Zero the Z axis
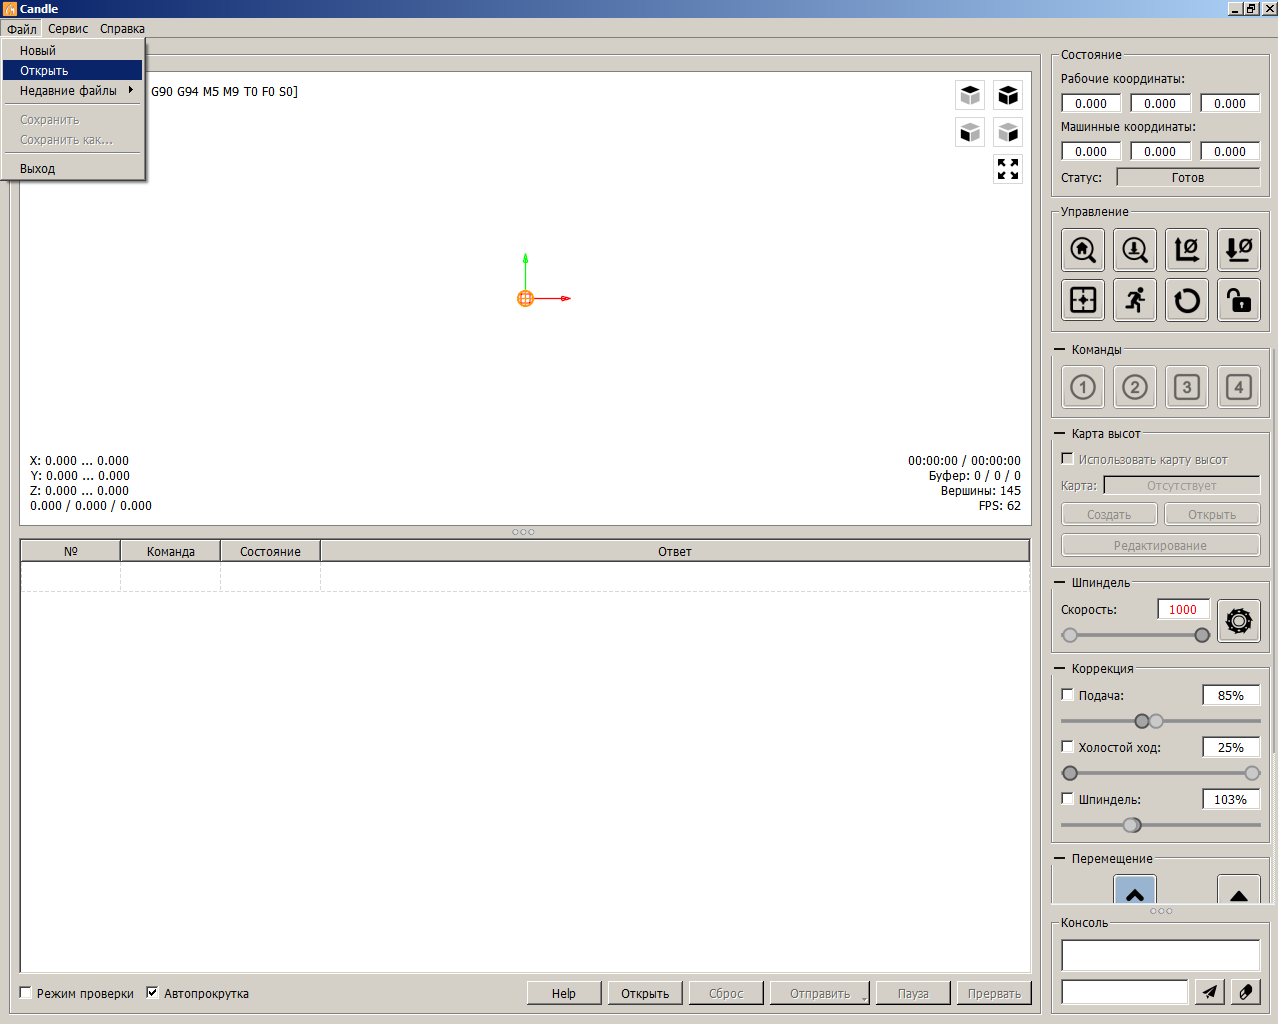Image resolution: width=1278 pixels, height=1024 pixels. 1239,250
